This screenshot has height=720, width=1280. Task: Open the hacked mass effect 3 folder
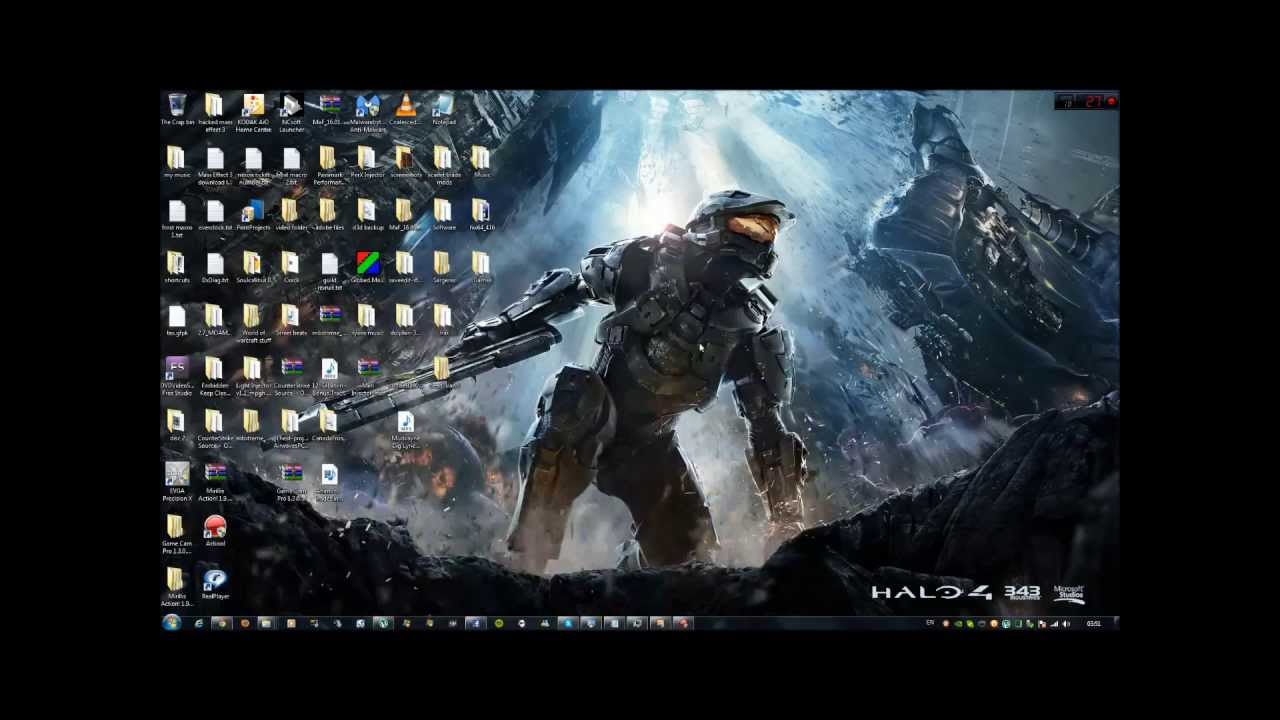(214, 110)
